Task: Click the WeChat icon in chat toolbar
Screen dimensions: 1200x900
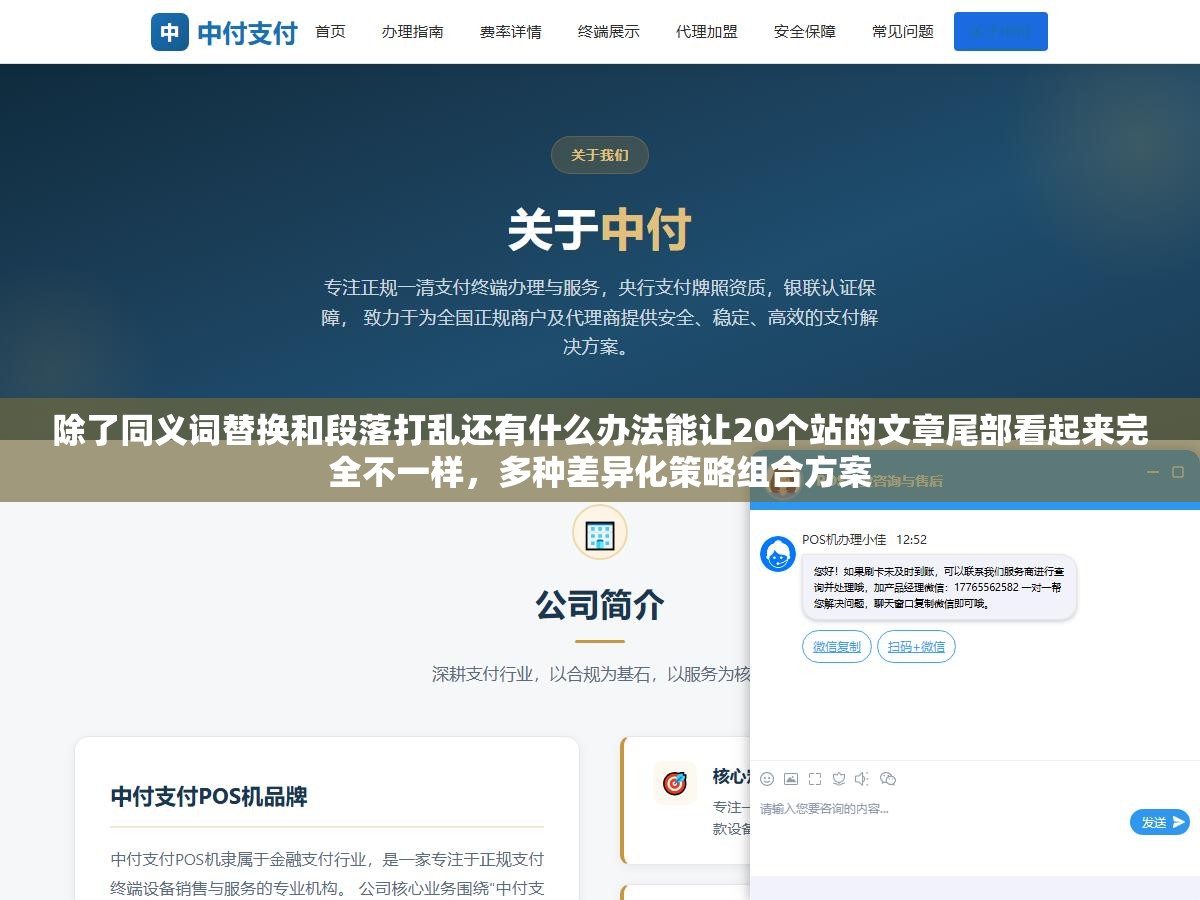Action: coord(888,779)
